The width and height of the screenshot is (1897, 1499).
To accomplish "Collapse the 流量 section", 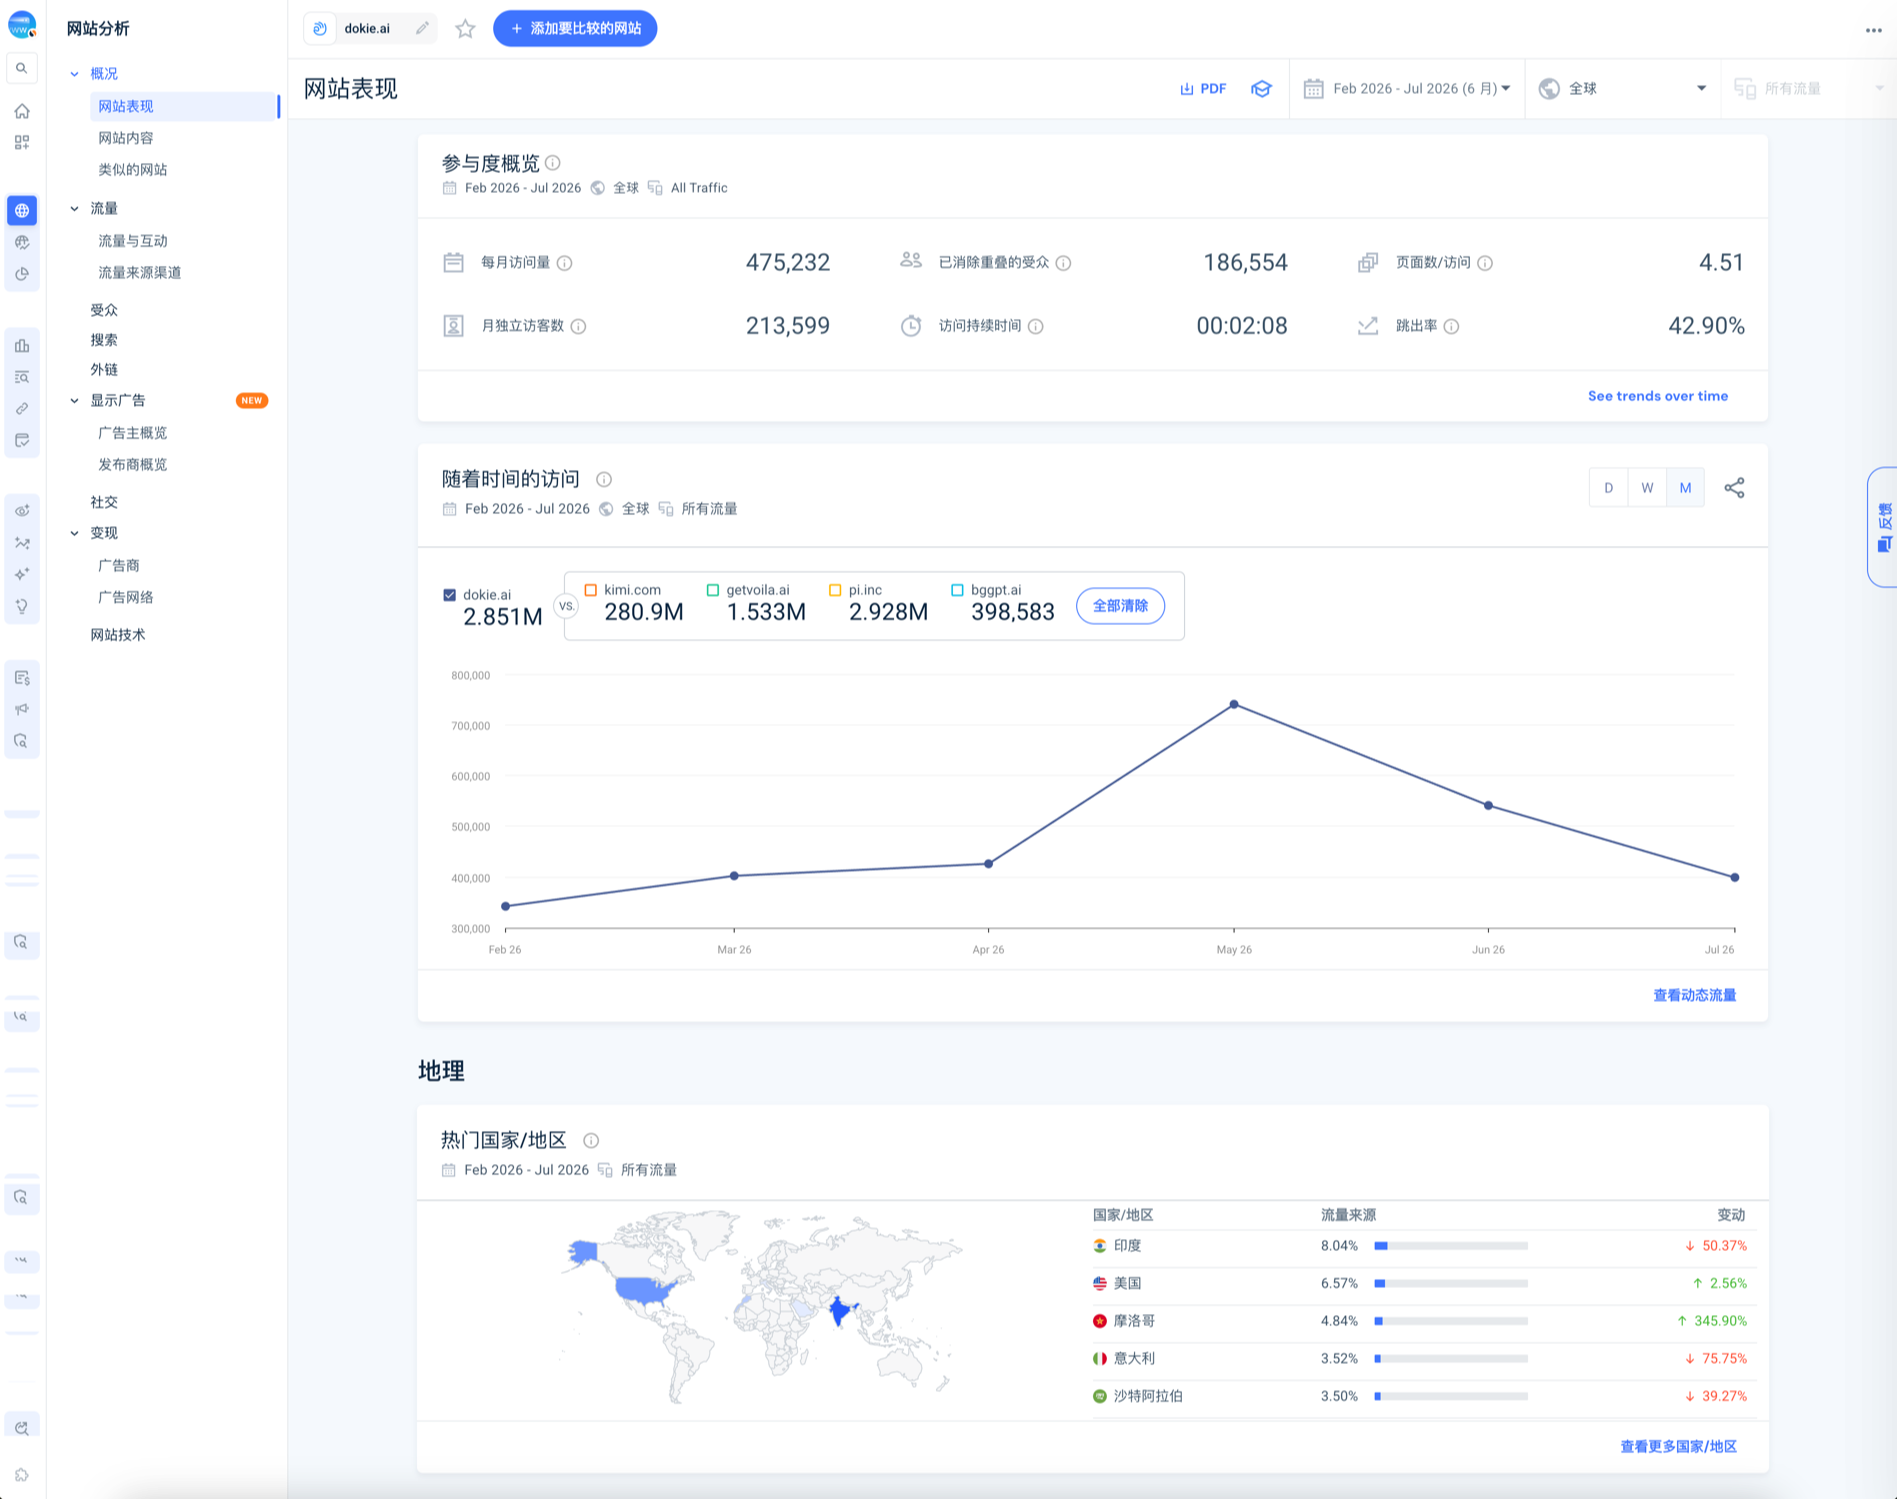I will point(74,209).
